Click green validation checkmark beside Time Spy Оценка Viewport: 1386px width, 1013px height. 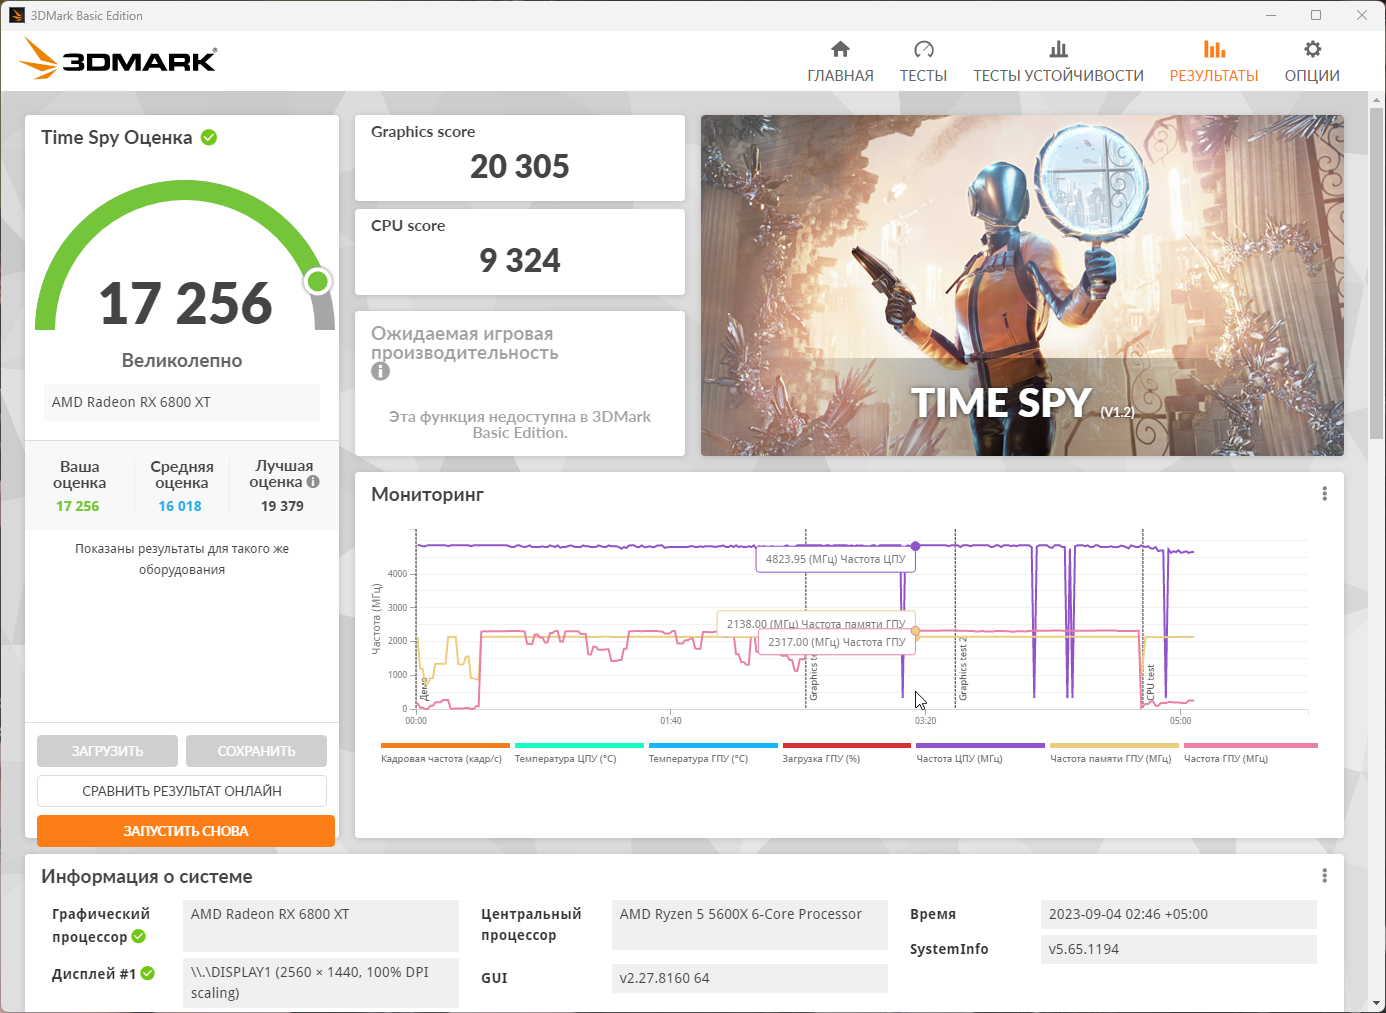(209, 137)
